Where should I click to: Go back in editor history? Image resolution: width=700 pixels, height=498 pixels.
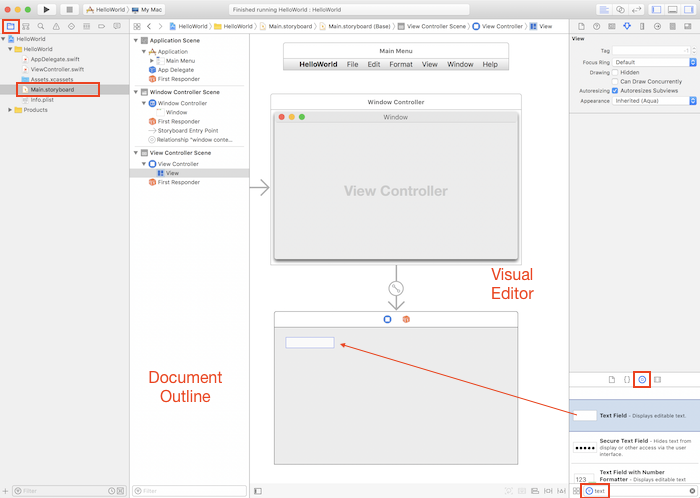click(x=149, y=26)
